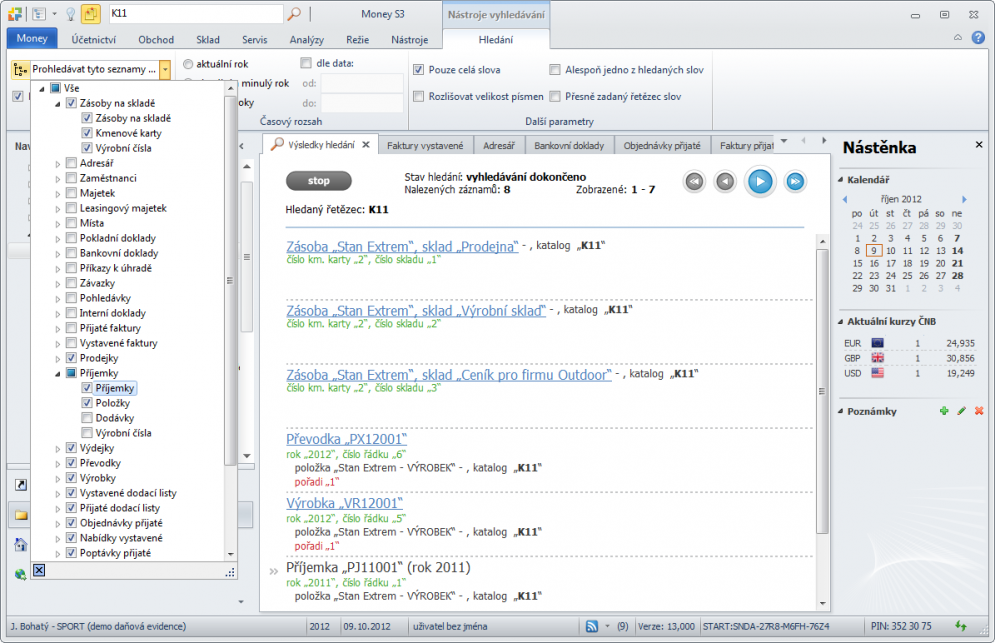Toggle dle data checkbox

pos(306,63)
